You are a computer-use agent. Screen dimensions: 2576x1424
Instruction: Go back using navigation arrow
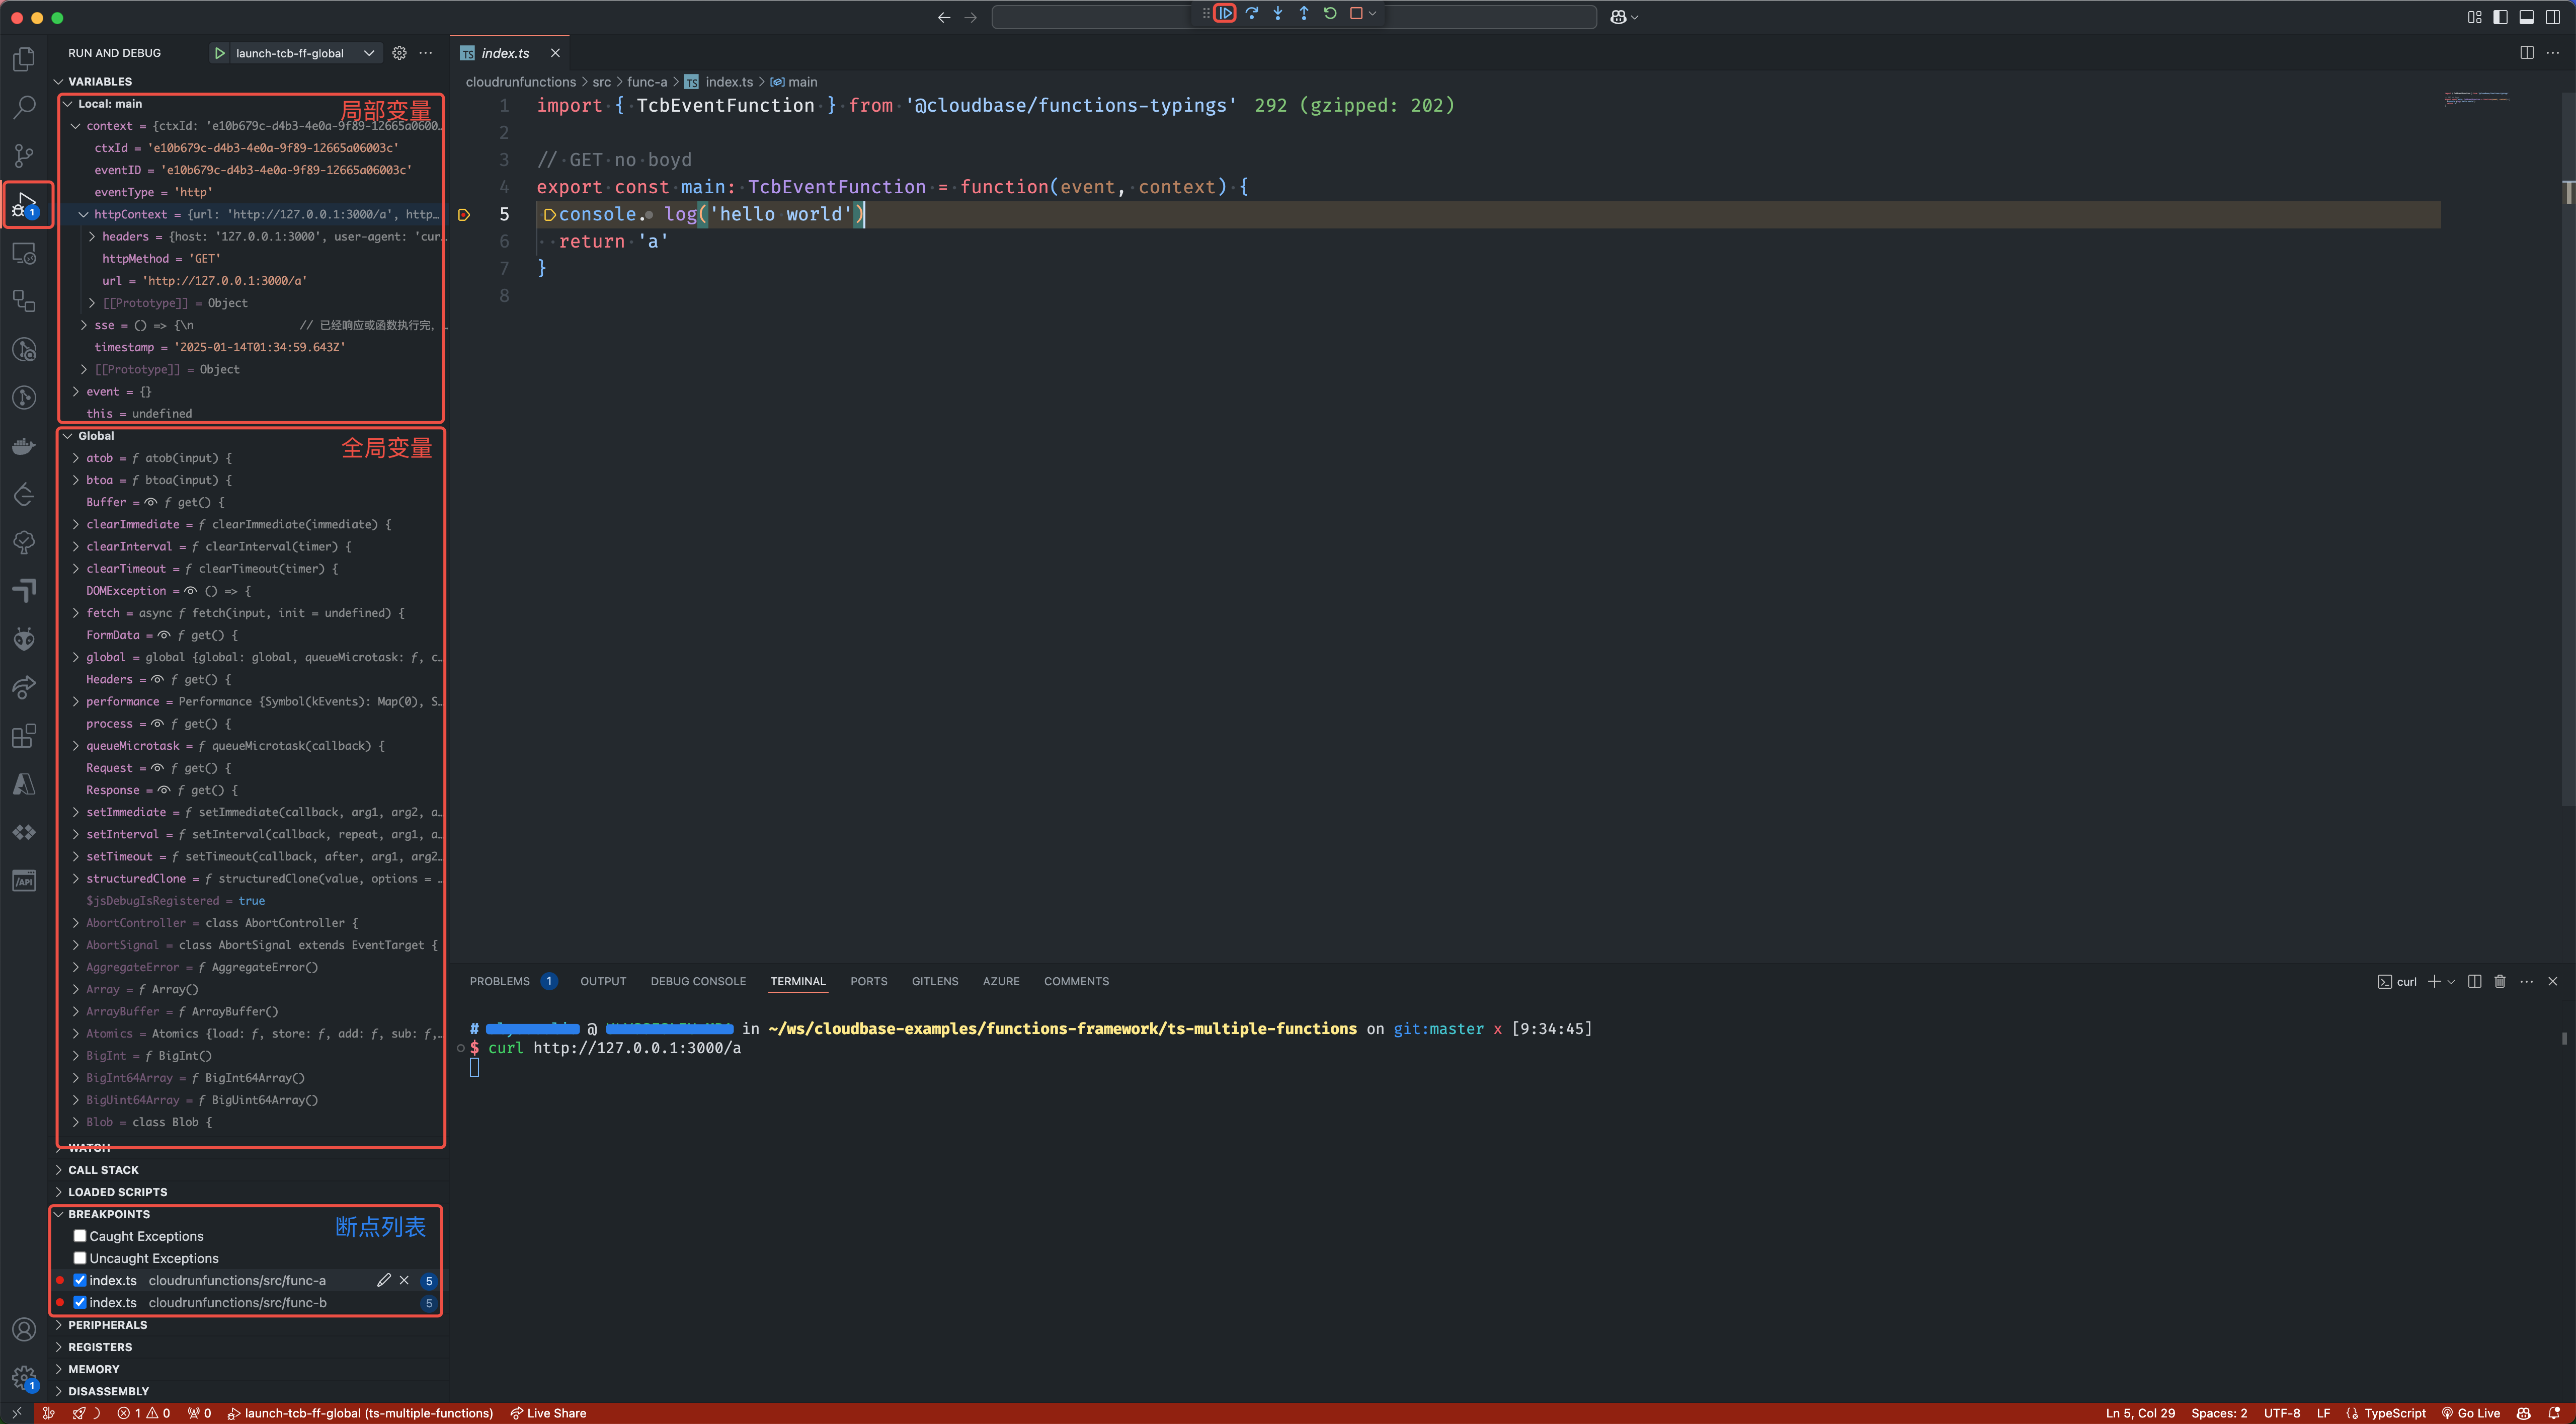pyautogui.click(x=944, y=17)
